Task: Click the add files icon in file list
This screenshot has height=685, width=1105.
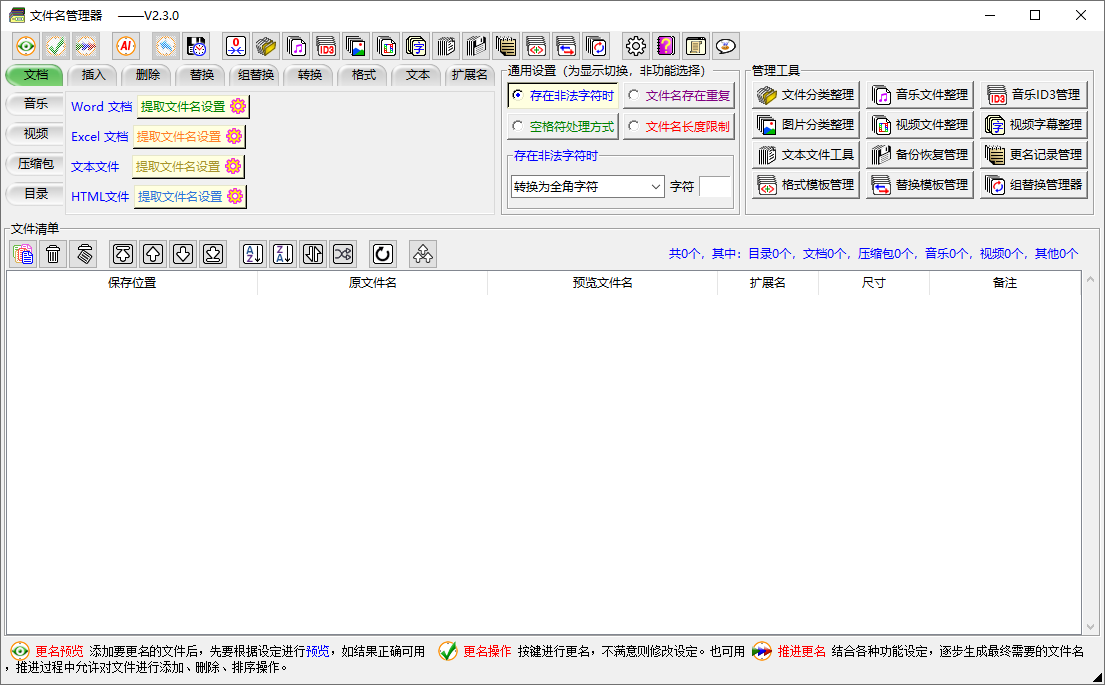Action: point(24,254)
